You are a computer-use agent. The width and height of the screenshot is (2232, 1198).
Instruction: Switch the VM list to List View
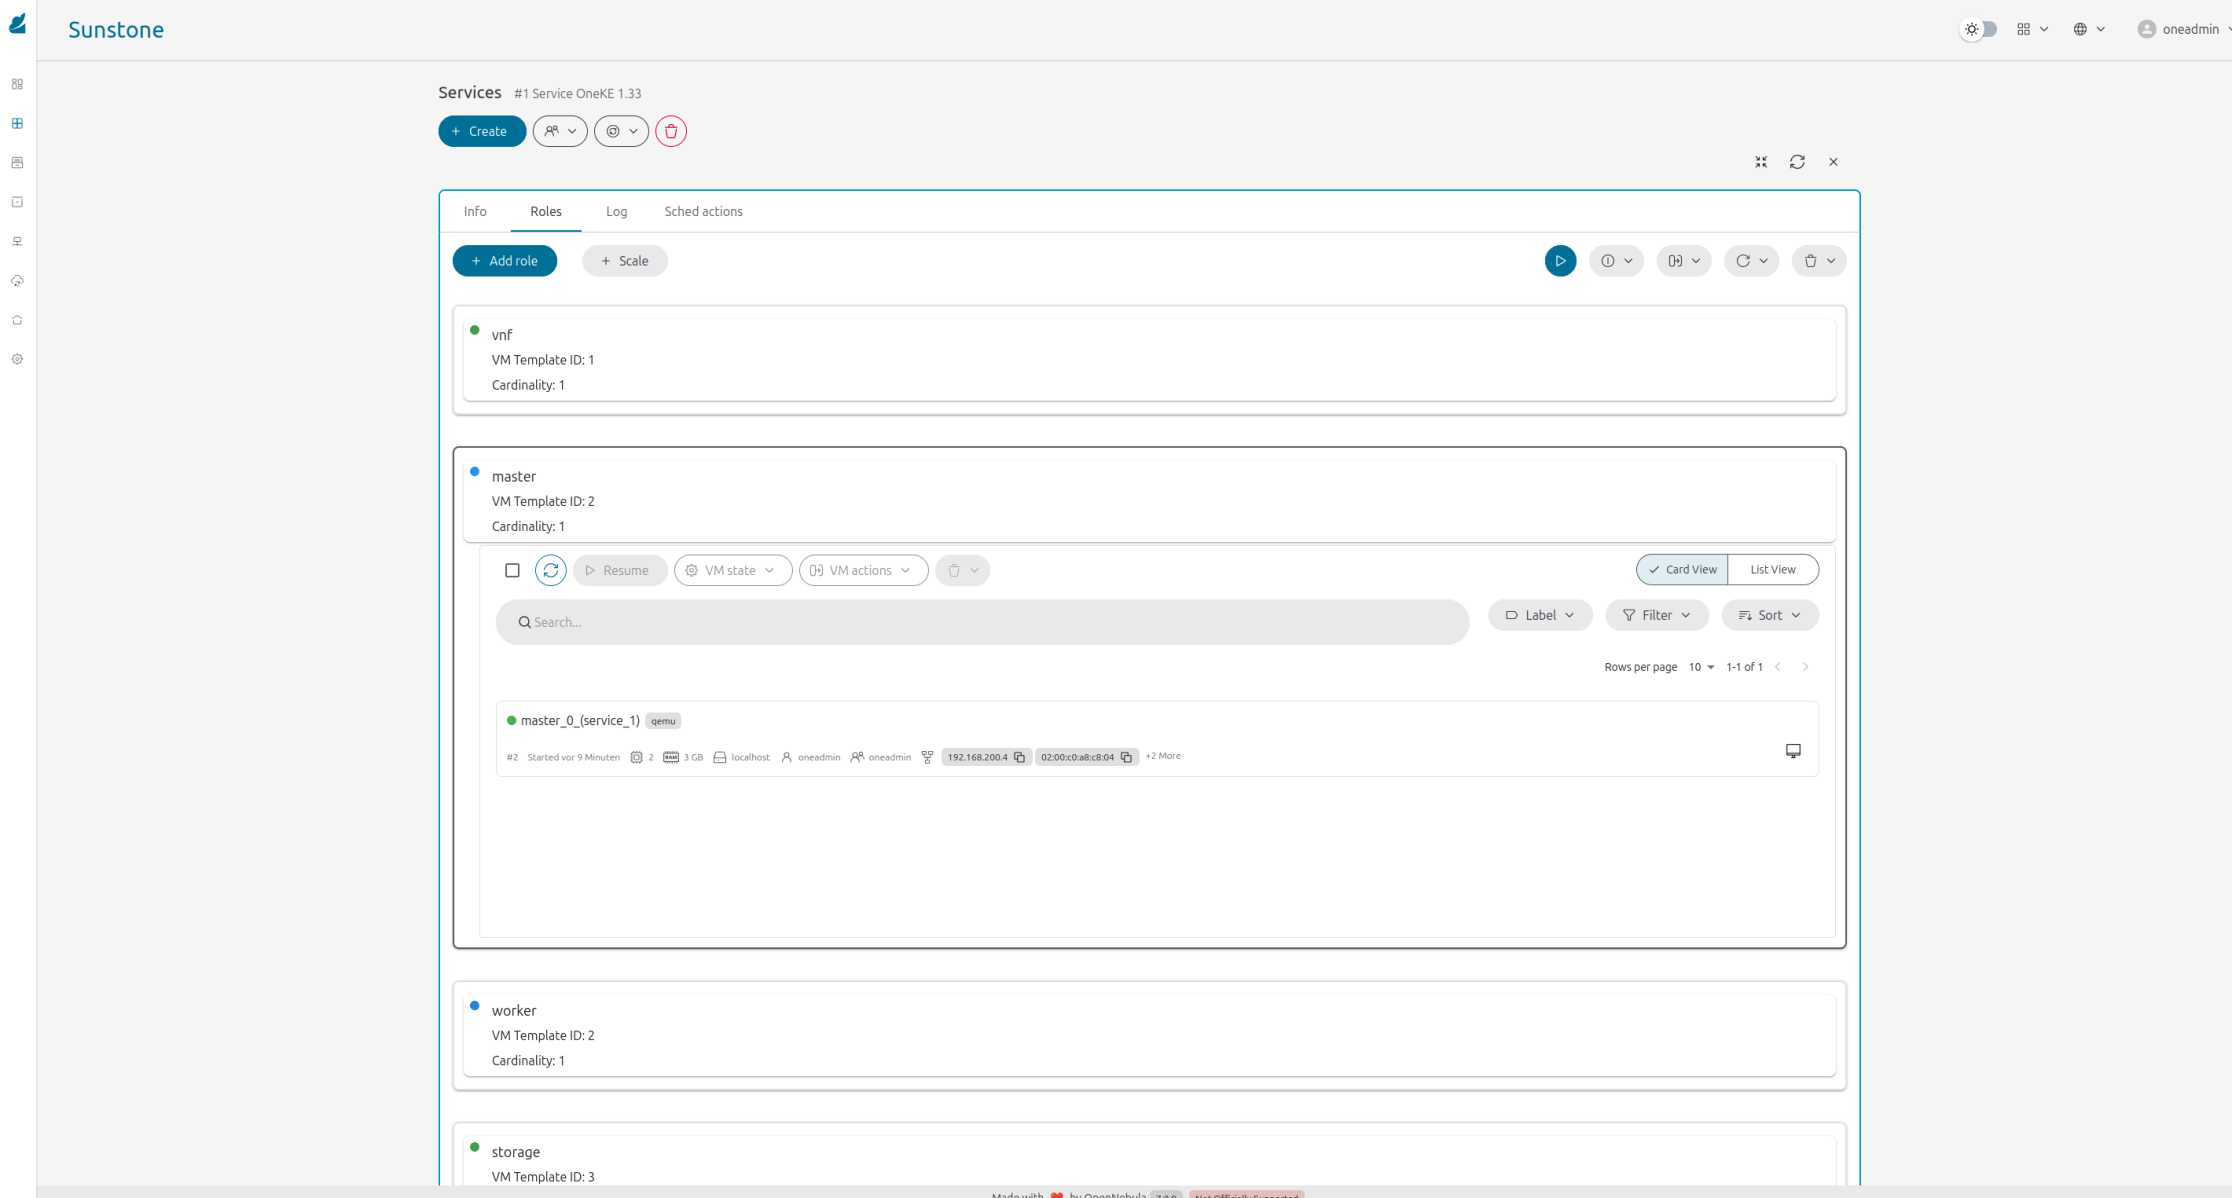tap(1772, 569)
